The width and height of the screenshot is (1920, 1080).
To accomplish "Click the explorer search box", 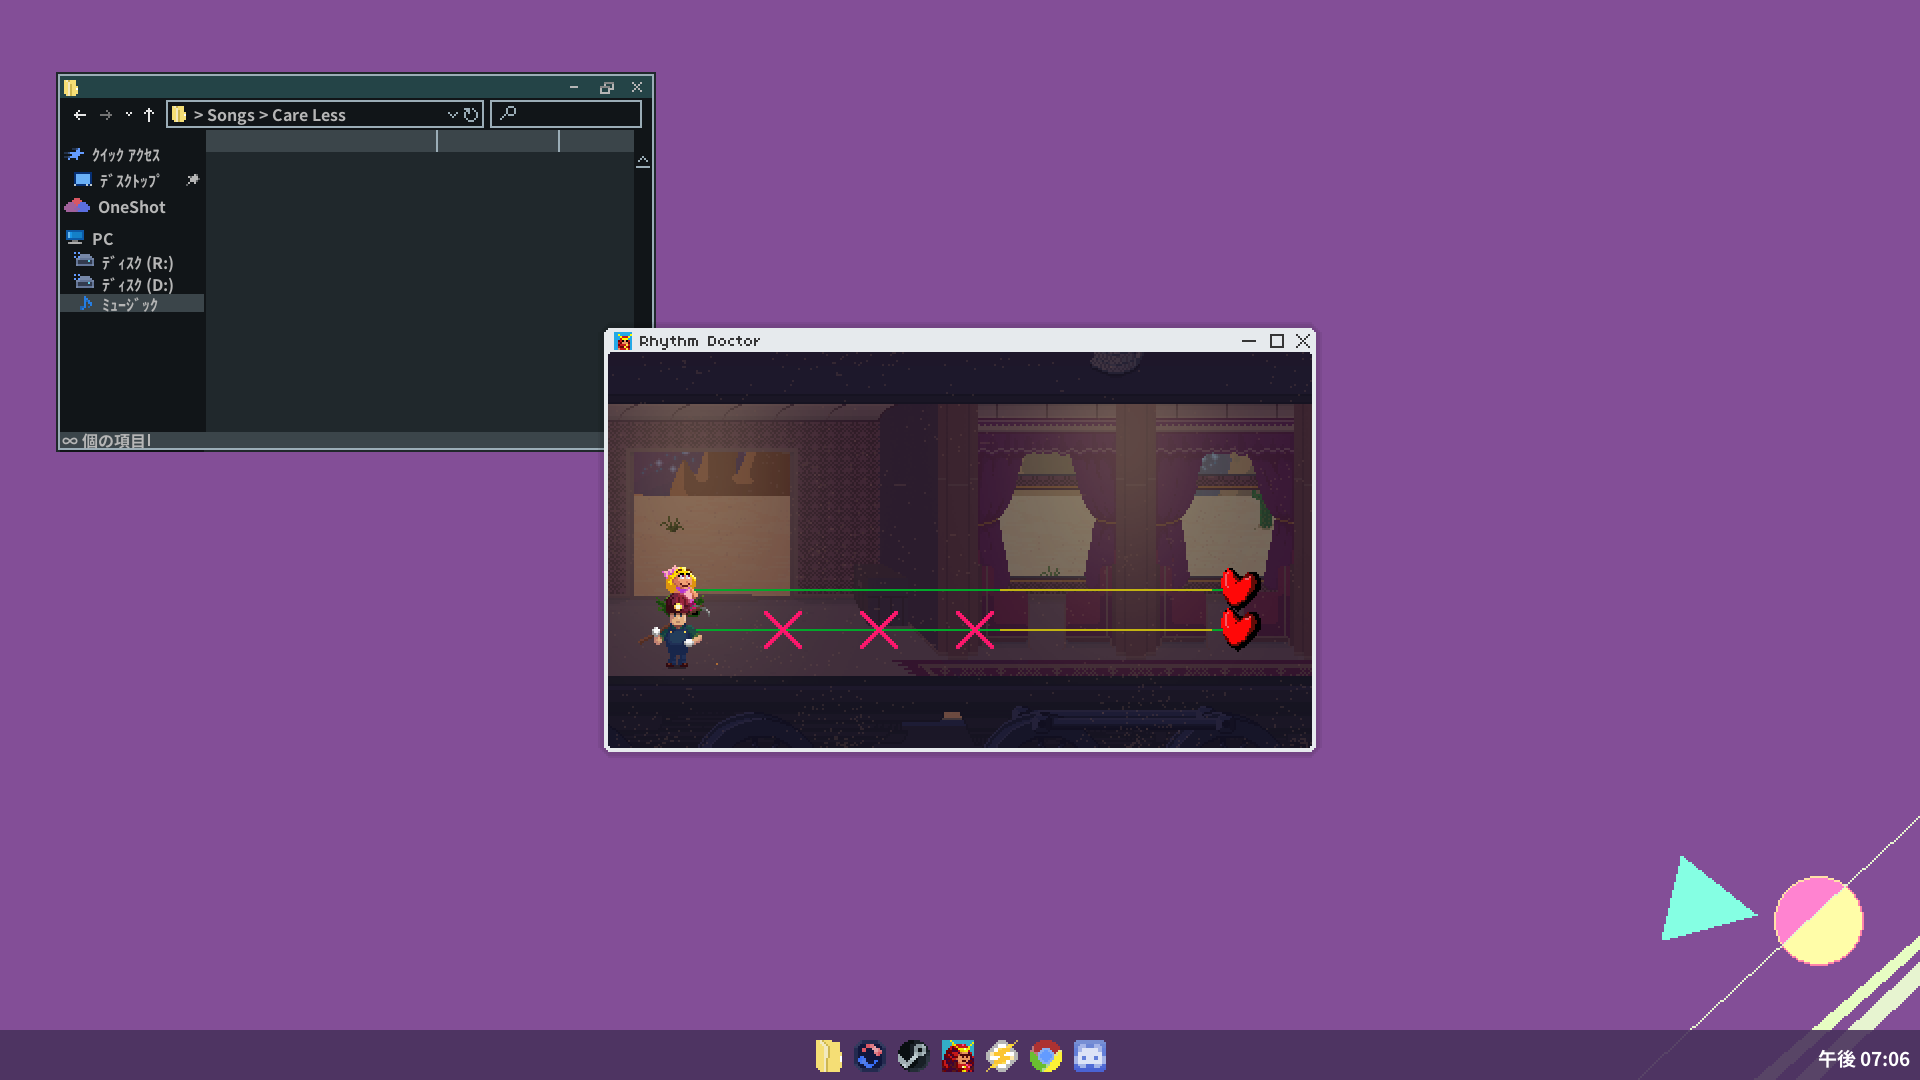I will point(566,114).
